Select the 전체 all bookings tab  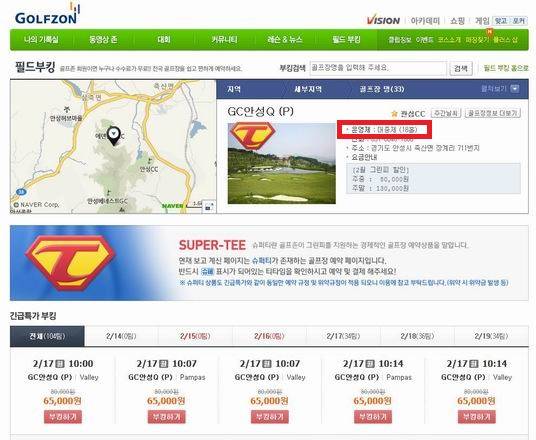pyautogui.click(x=47, y=336)
